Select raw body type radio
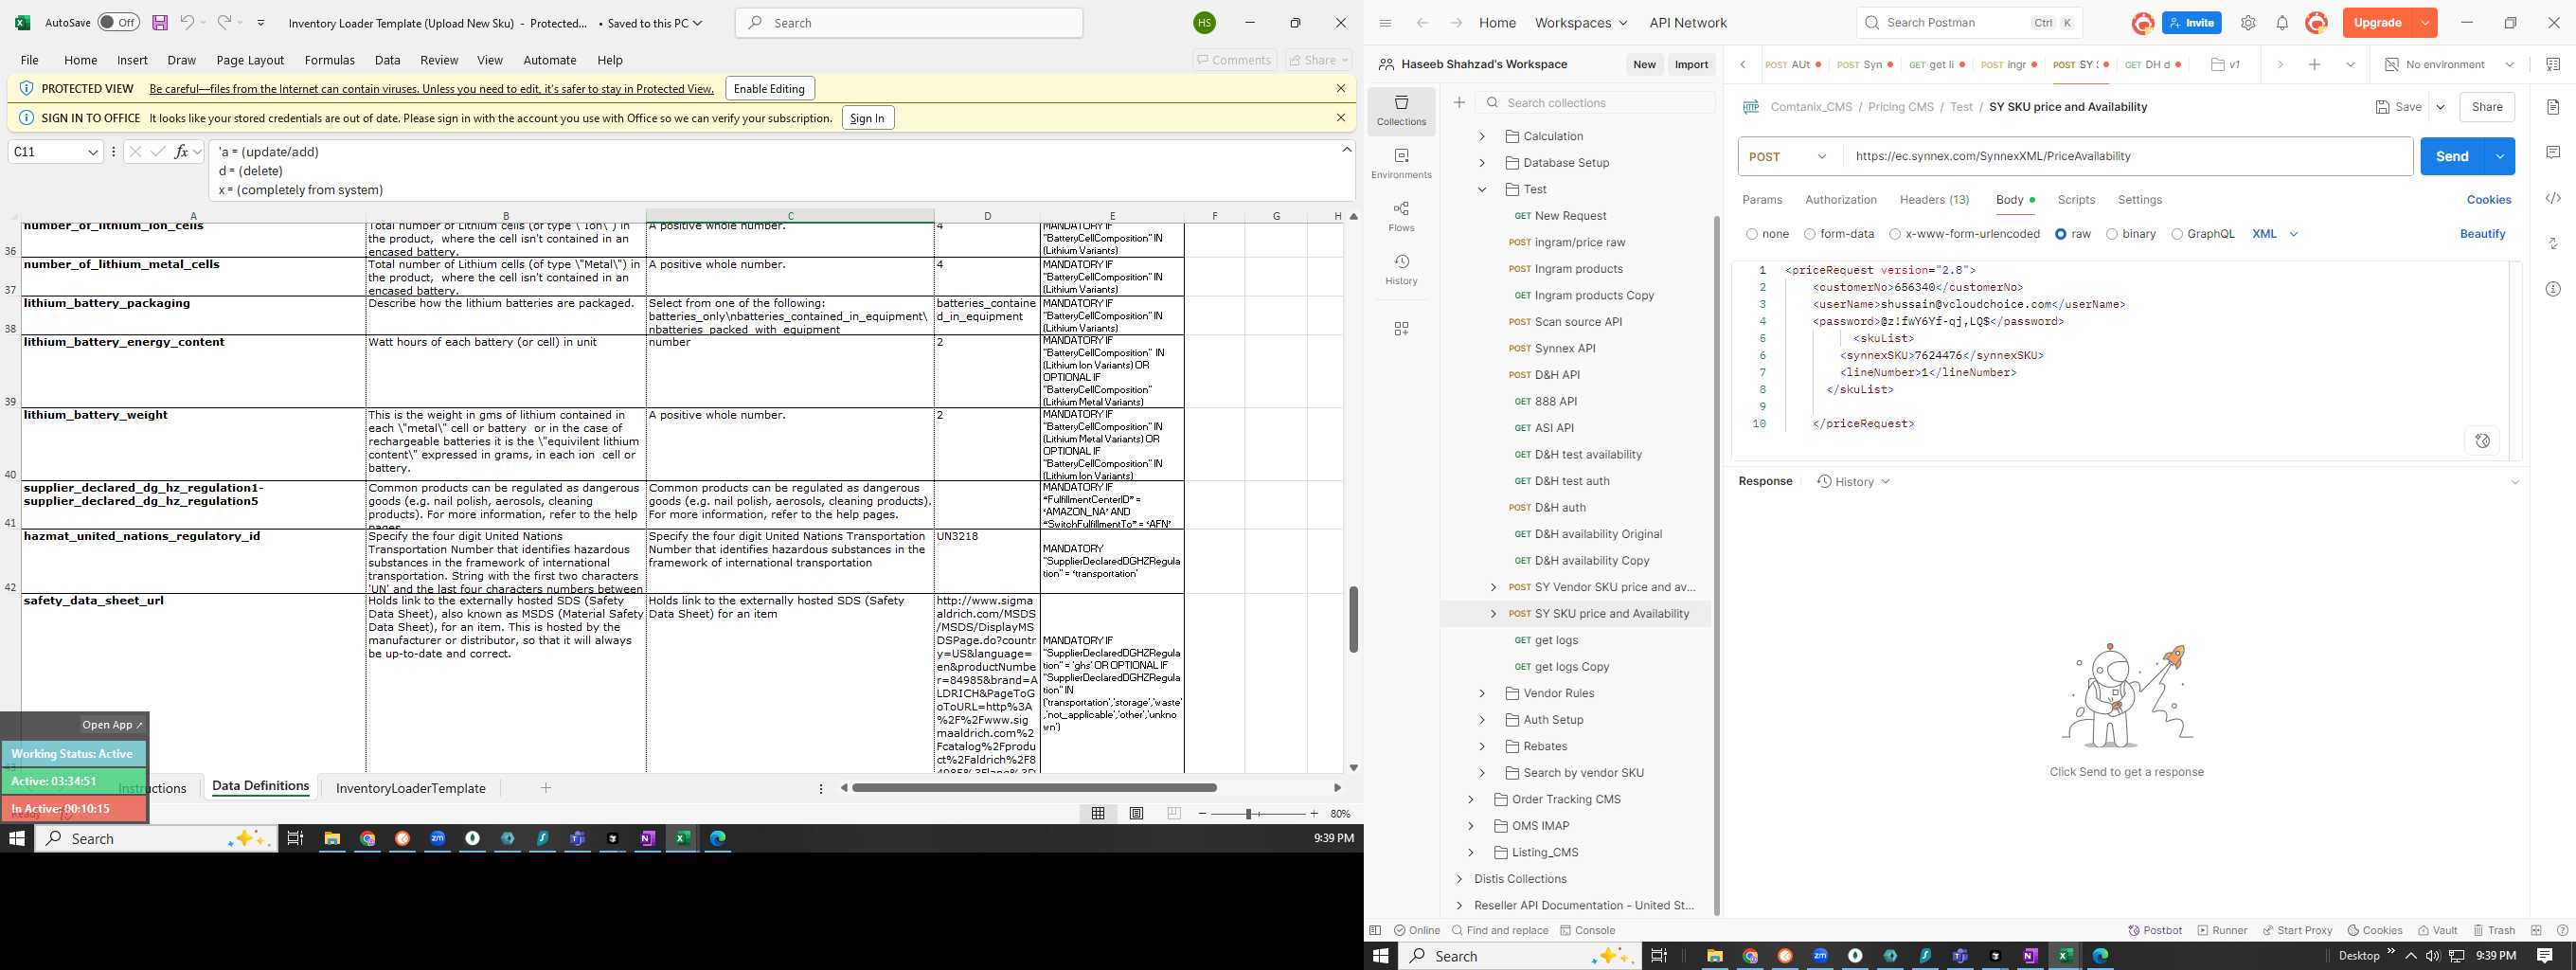The width and height of the screenshot is (2576, 970). [x=2061, y=234]
